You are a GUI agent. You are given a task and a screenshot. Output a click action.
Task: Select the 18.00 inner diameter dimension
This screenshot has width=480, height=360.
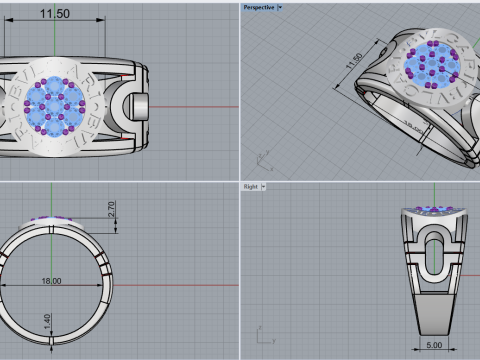[51, 281]
